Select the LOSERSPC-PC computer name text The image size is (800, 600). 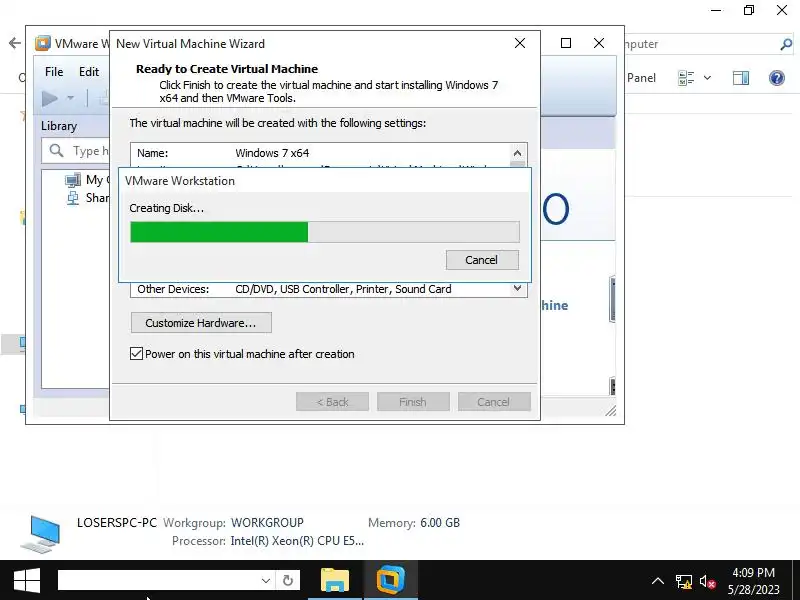[x=117, y=523]
